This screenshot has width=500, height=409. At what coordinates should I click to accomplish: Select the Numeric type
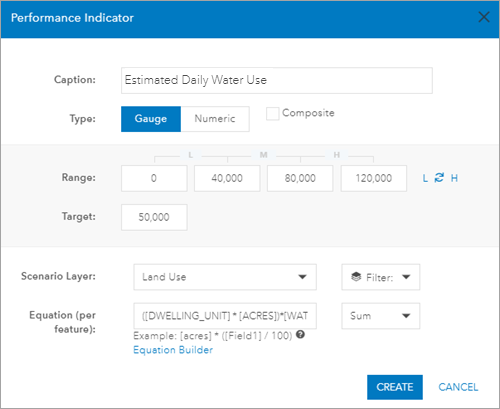point(215,119)
